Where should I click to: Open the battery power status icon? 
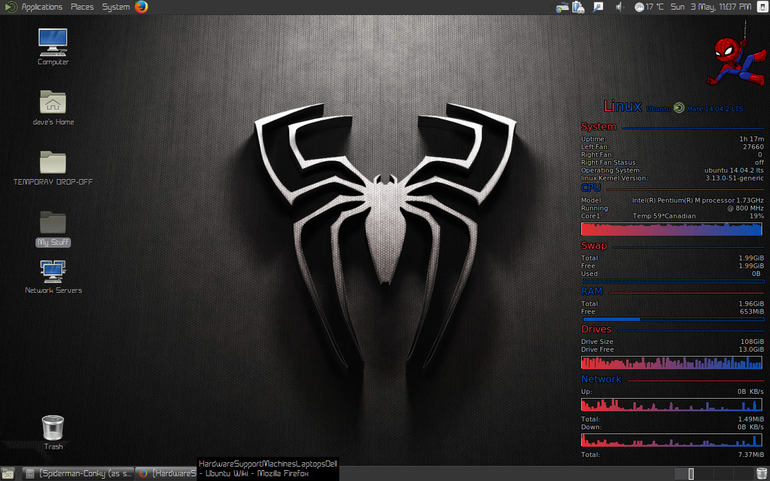point(578,7)
